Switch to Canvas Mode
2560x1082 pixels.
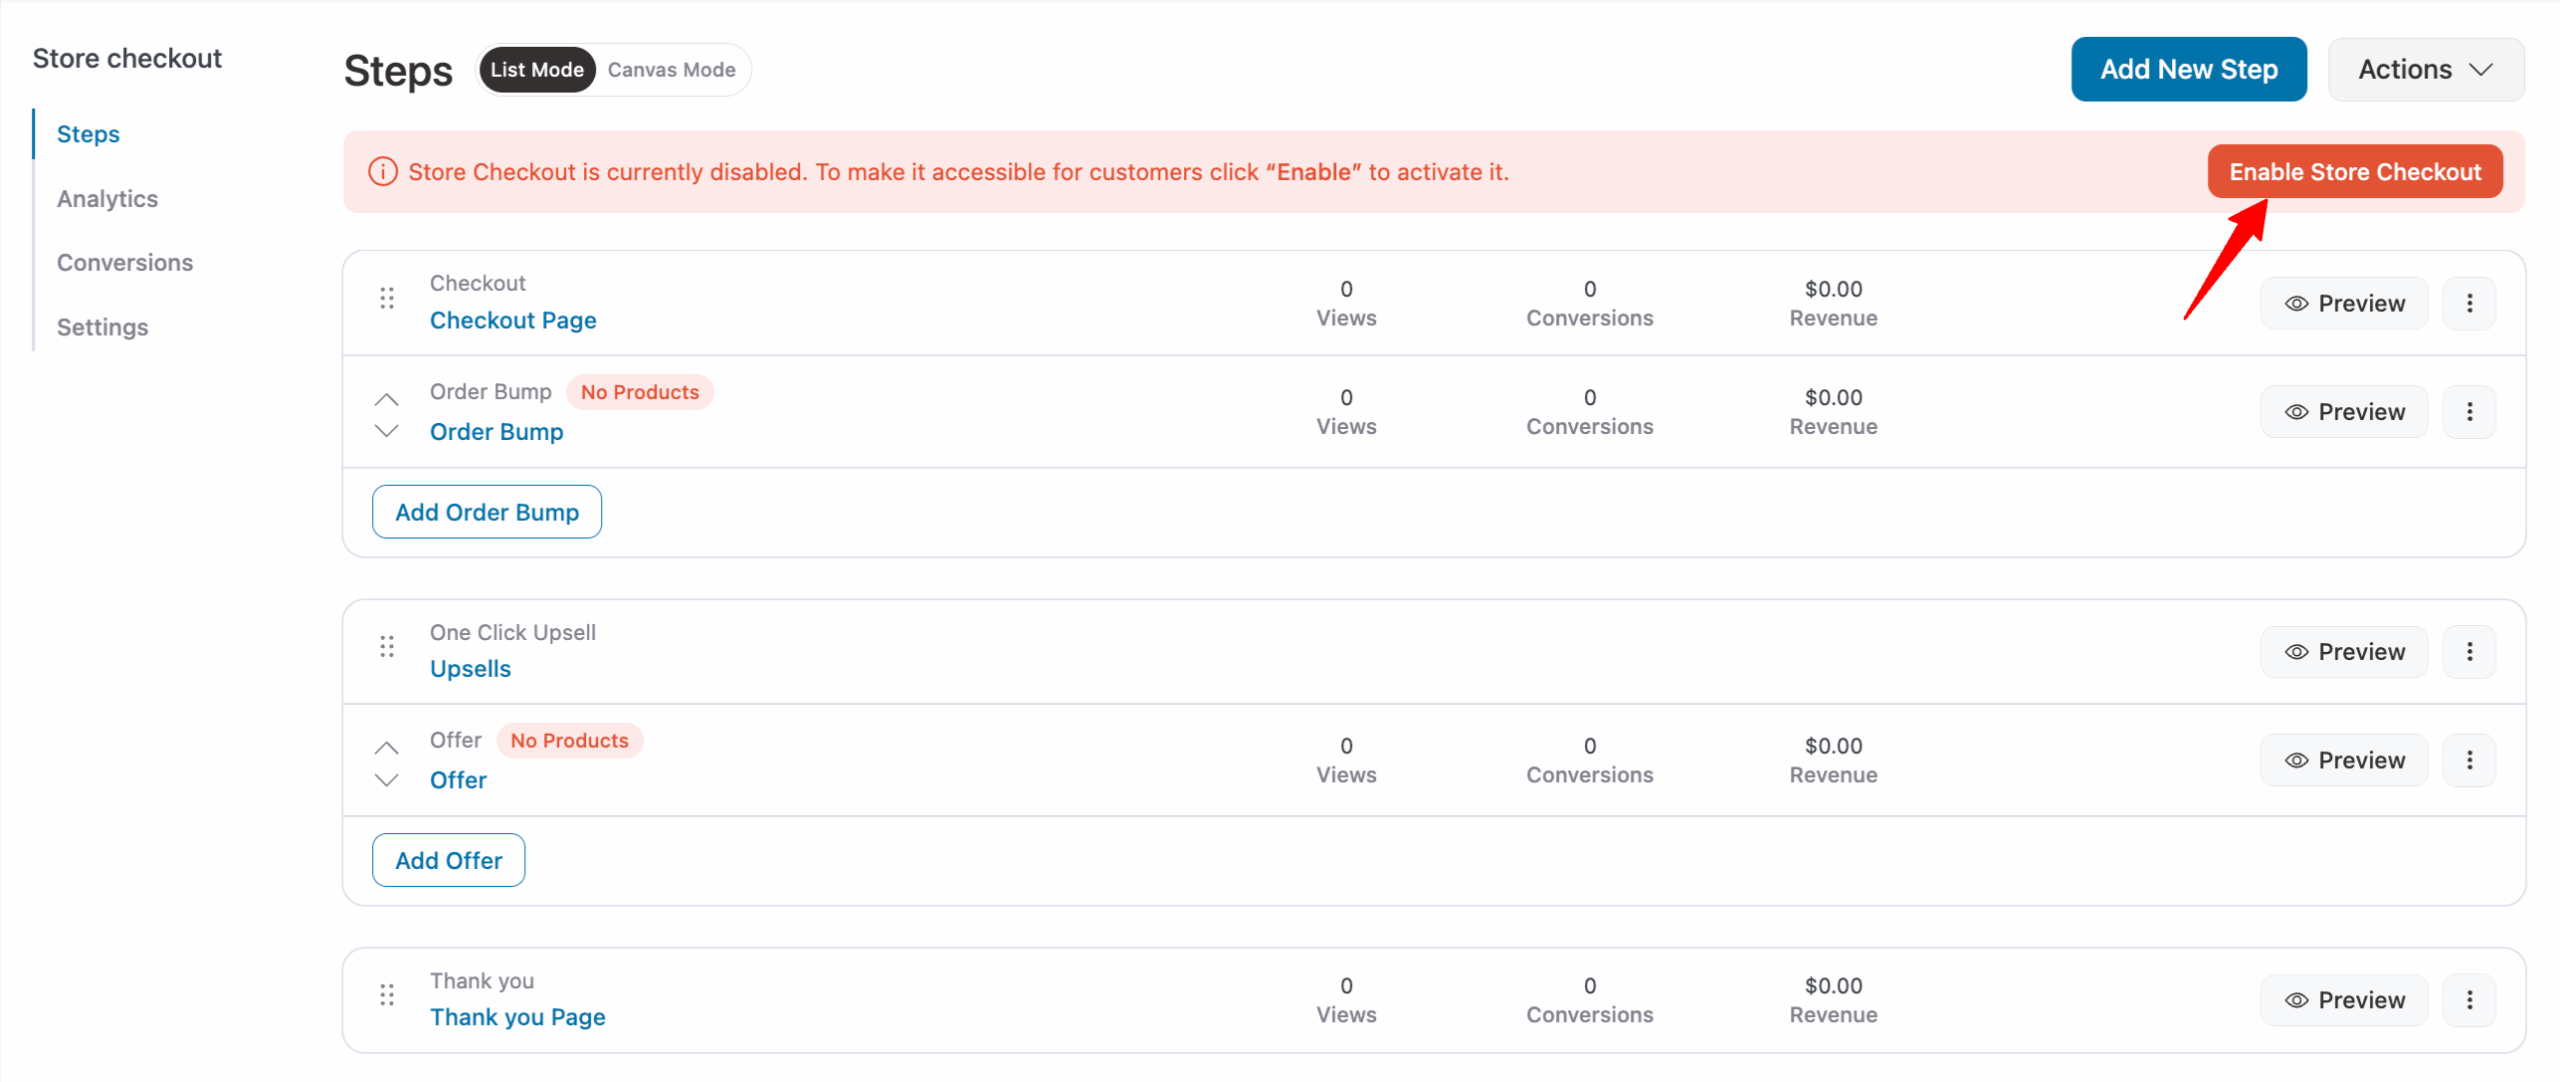[671, 70]
